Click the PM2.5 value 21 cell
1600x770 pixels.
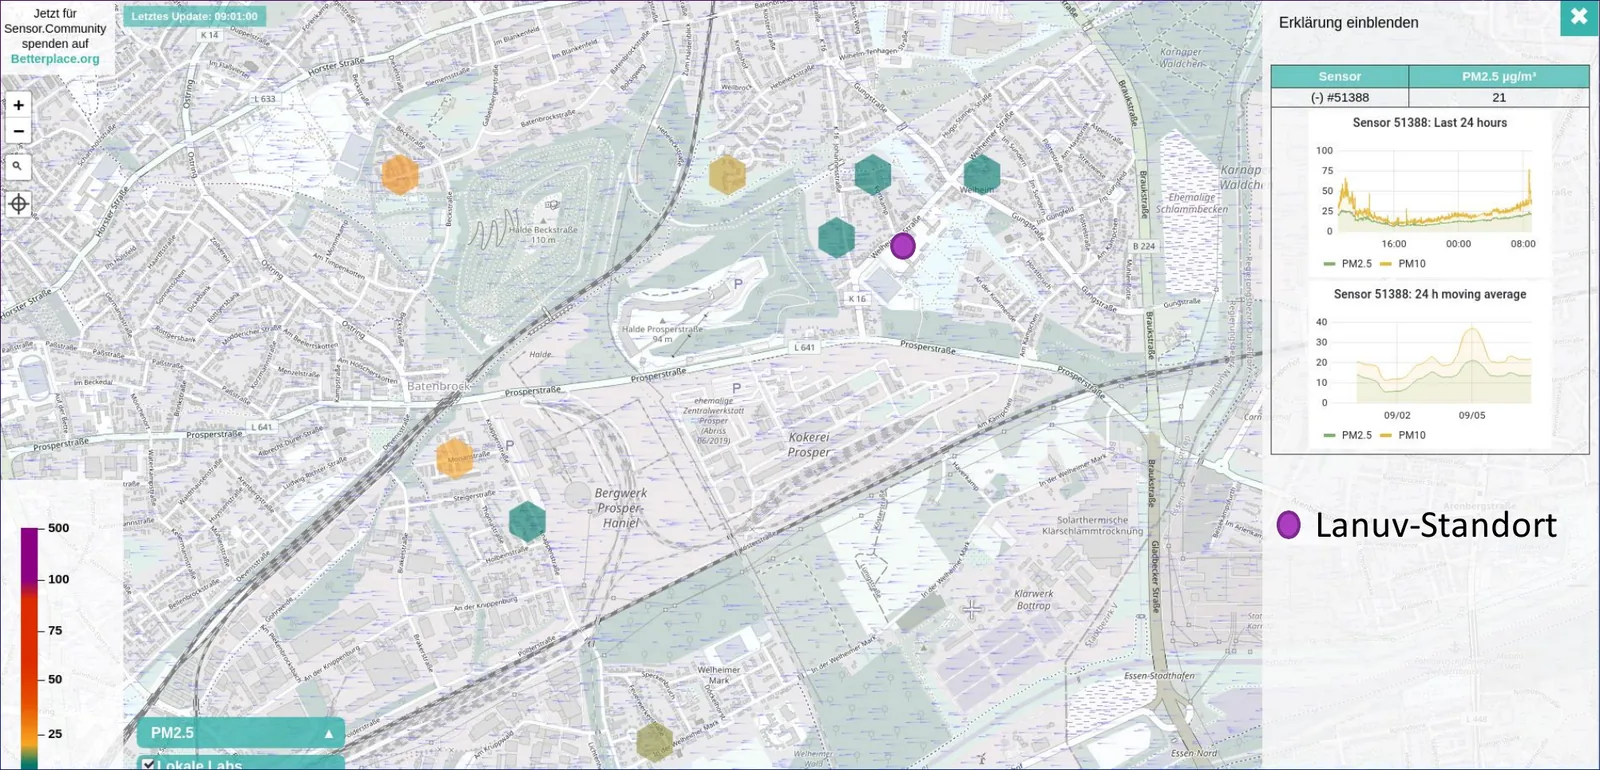[x=1499, y=98]
